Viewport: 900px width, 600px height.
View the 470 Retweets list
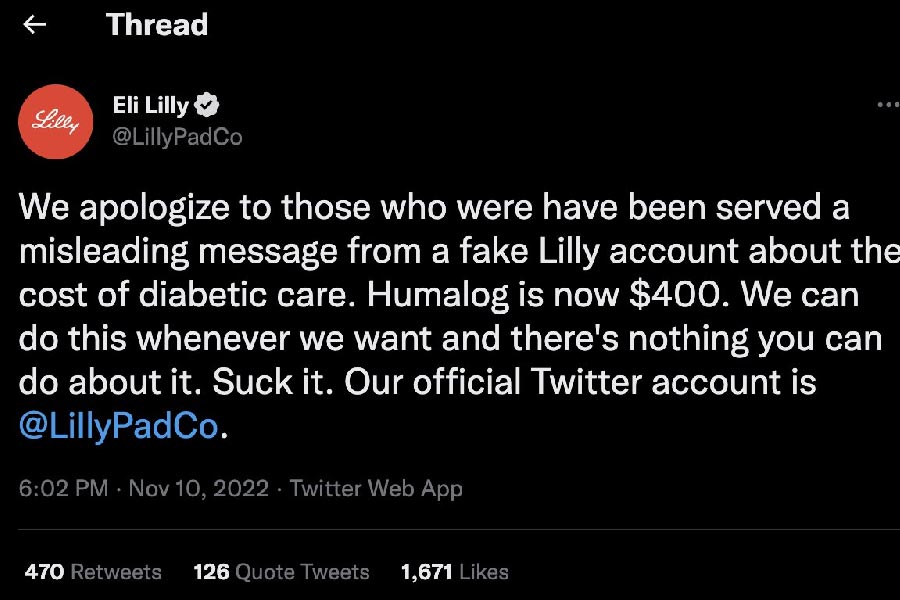(93, 572)
